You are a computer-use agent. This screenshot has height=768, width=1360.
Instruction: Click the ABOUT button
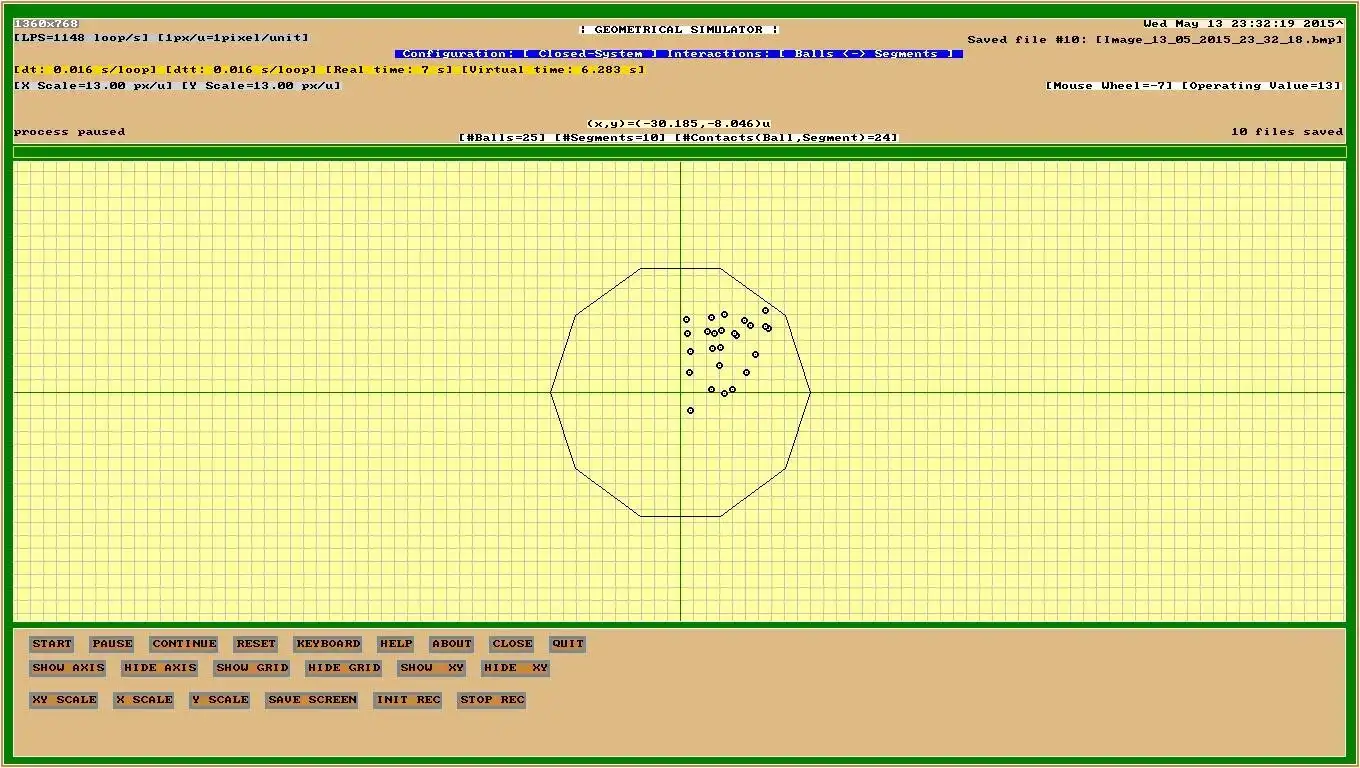(x=452, y=644)
